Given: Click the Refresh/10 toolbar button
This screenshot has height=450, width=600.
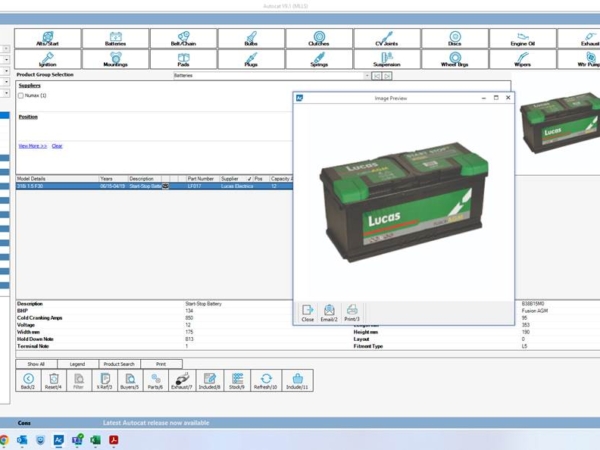Looking at the screenshot, I should [266, 381].
